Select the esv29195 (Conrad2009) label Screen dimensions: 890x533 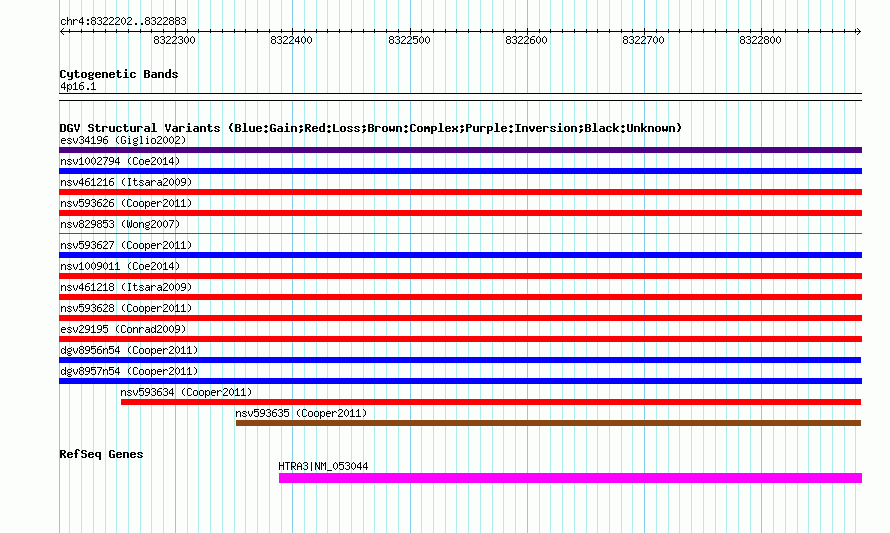click(123, 329)
